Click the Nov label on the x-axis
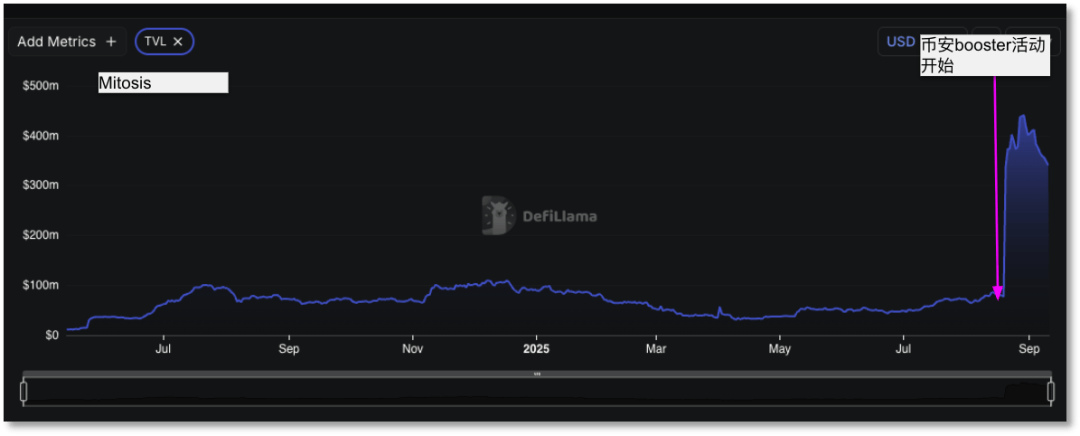 point(412,349)
